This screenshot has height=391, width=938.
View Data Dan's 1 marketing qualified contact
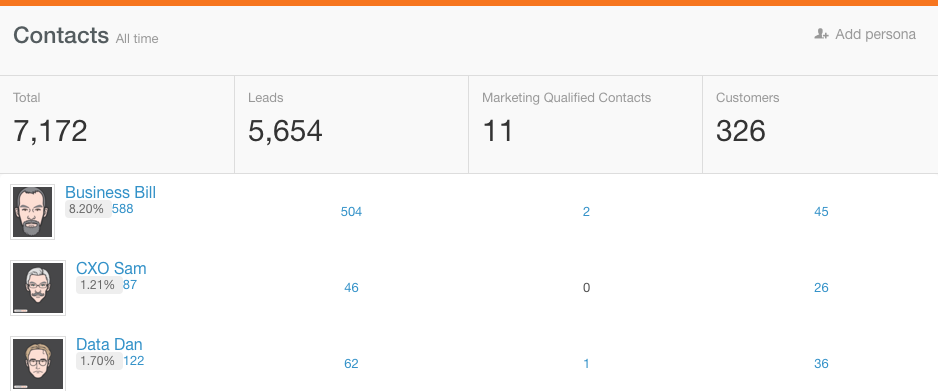586,363
